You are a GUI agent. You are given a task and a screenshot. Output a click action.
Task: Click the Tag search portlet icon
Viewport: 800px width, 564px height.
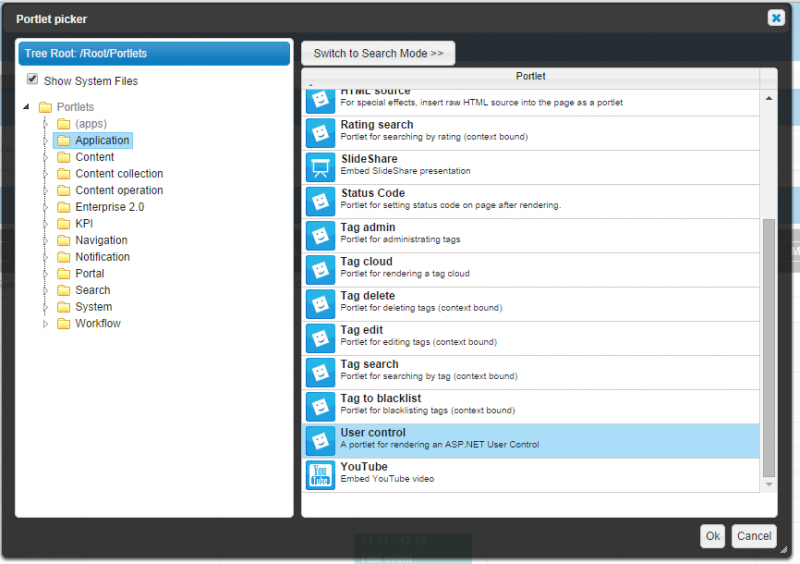click(320, 373)
